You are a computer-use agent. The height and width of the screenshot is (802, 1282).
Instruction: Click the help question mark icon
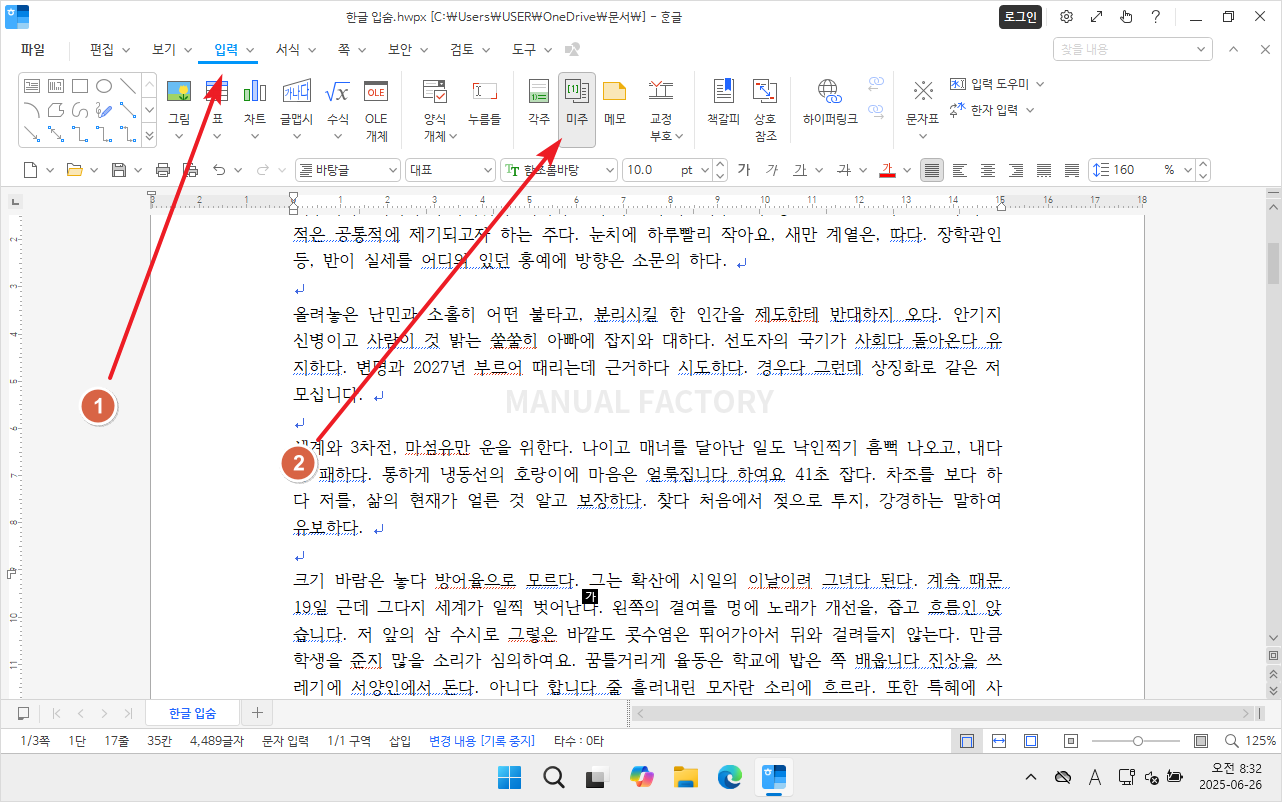pyautogui.click(x=1155, y=17)
